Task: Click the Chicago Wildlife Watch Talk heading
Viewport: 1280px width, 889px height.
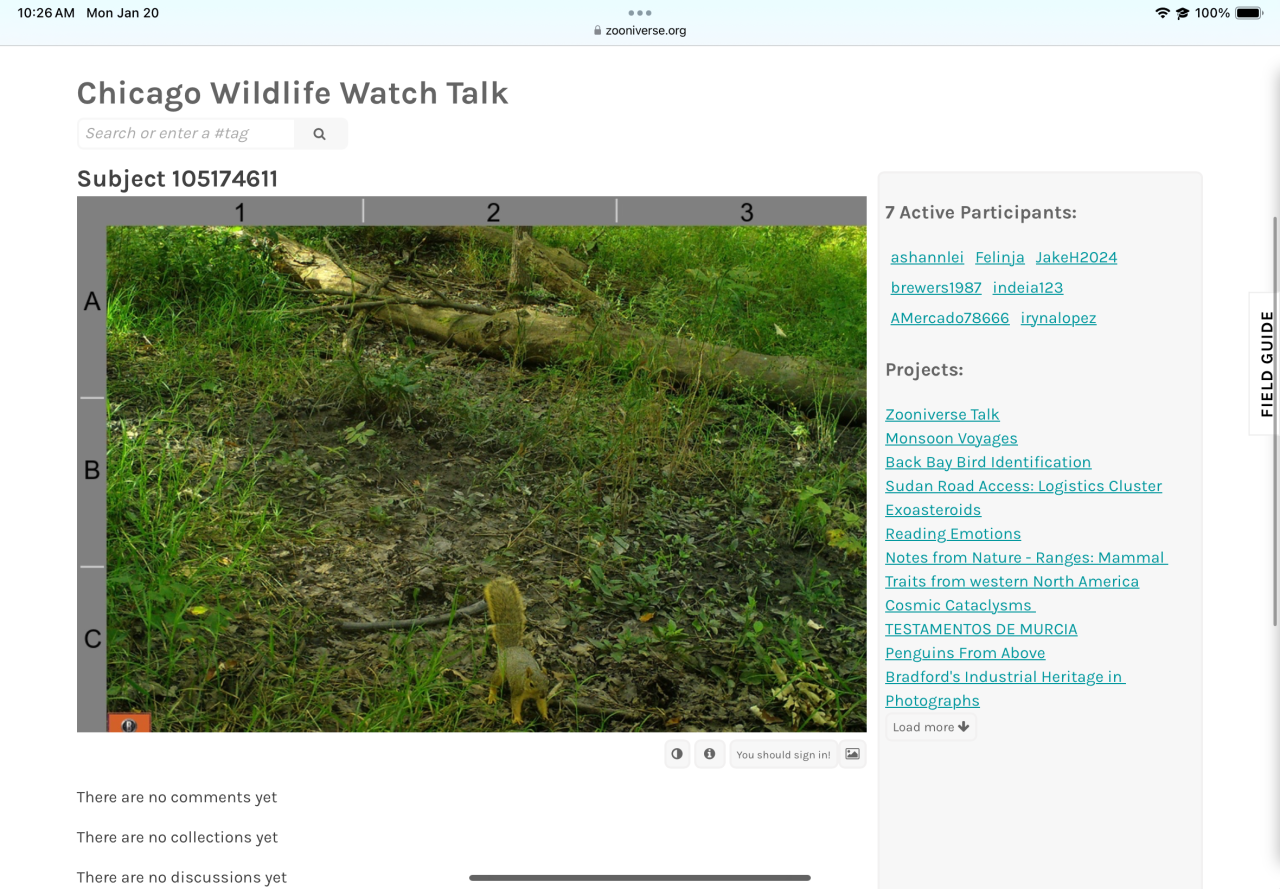Action: (293, 93)
